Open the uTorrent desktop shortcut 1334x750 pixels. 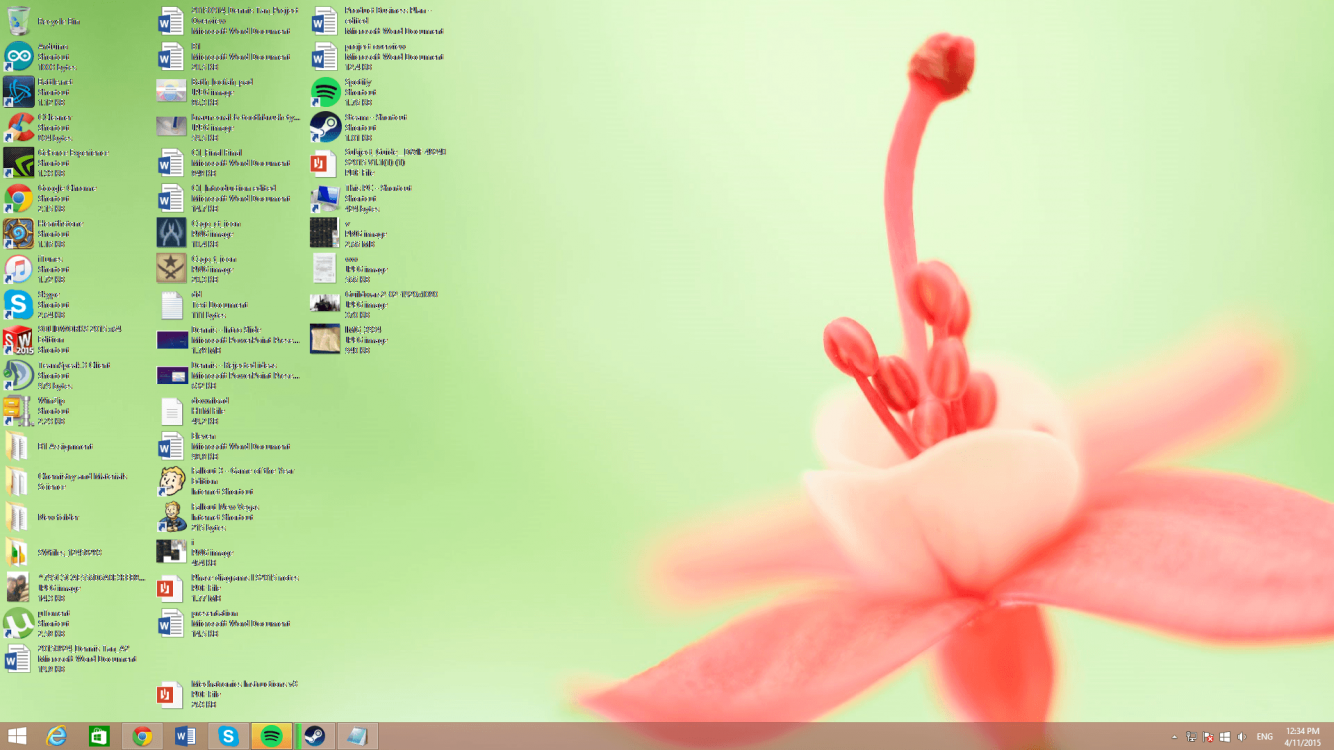pyautogui.click(x=16, y=622)
